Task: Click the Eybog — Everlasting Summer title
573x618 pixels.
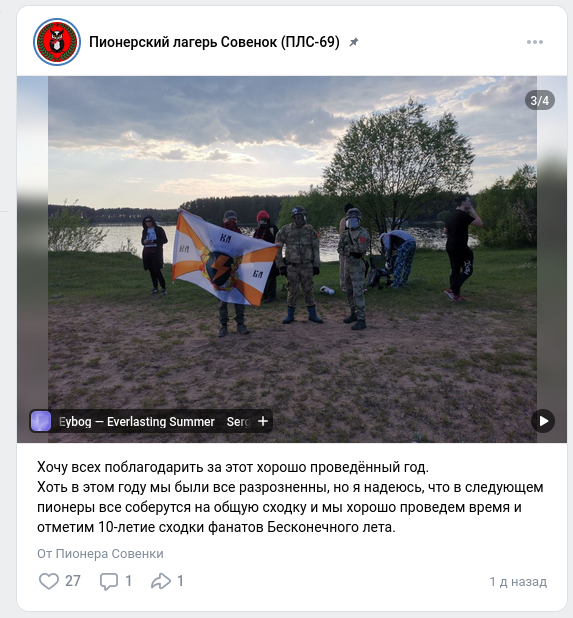Action: [x=137, y=422]
